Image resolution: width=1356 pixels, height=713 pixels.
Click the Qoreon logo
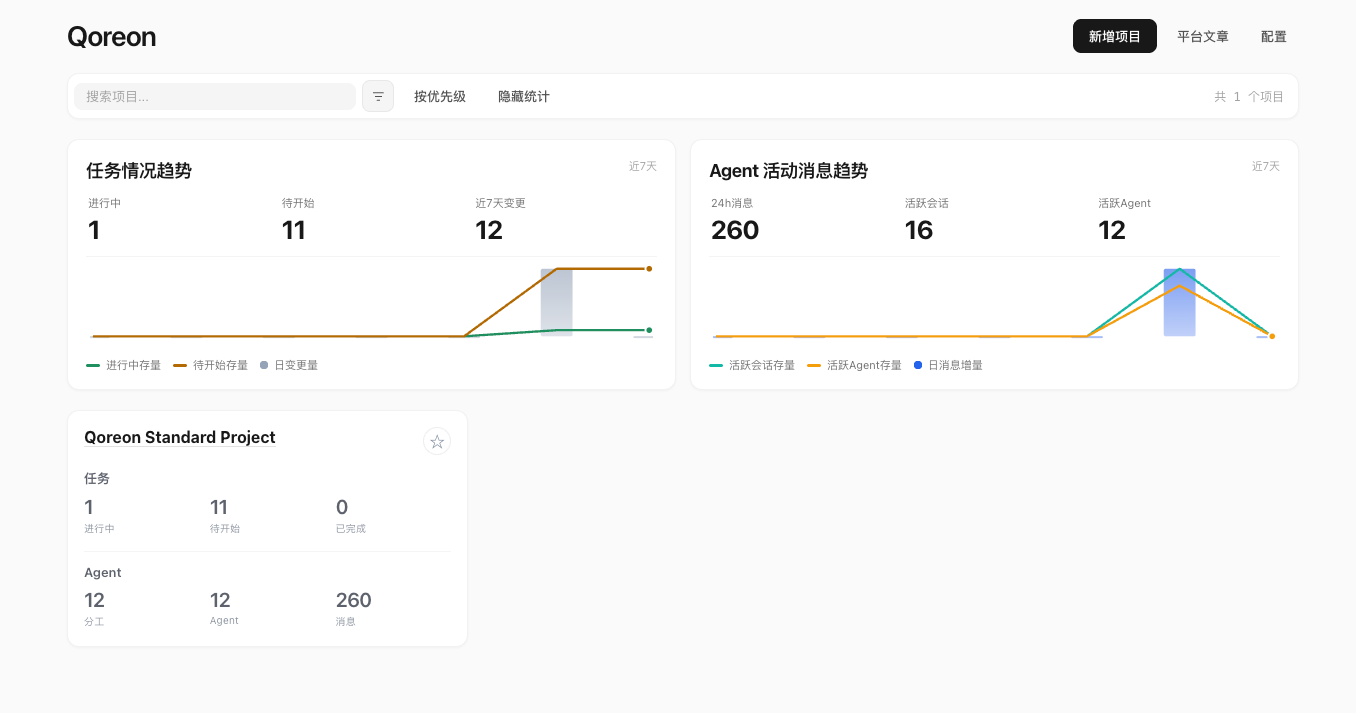click(111, 37)
